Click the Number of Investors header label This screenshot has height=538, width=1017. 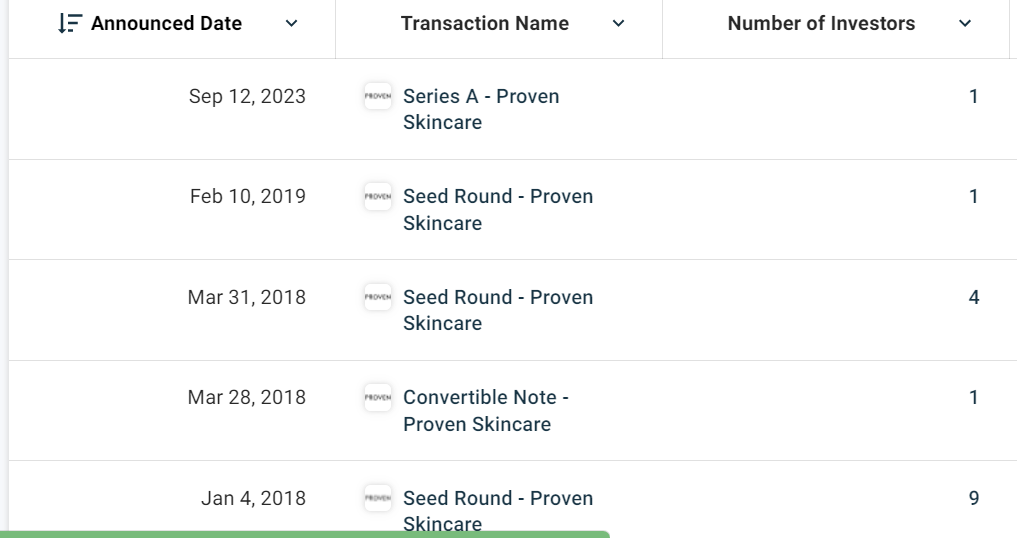coord(821,24)
